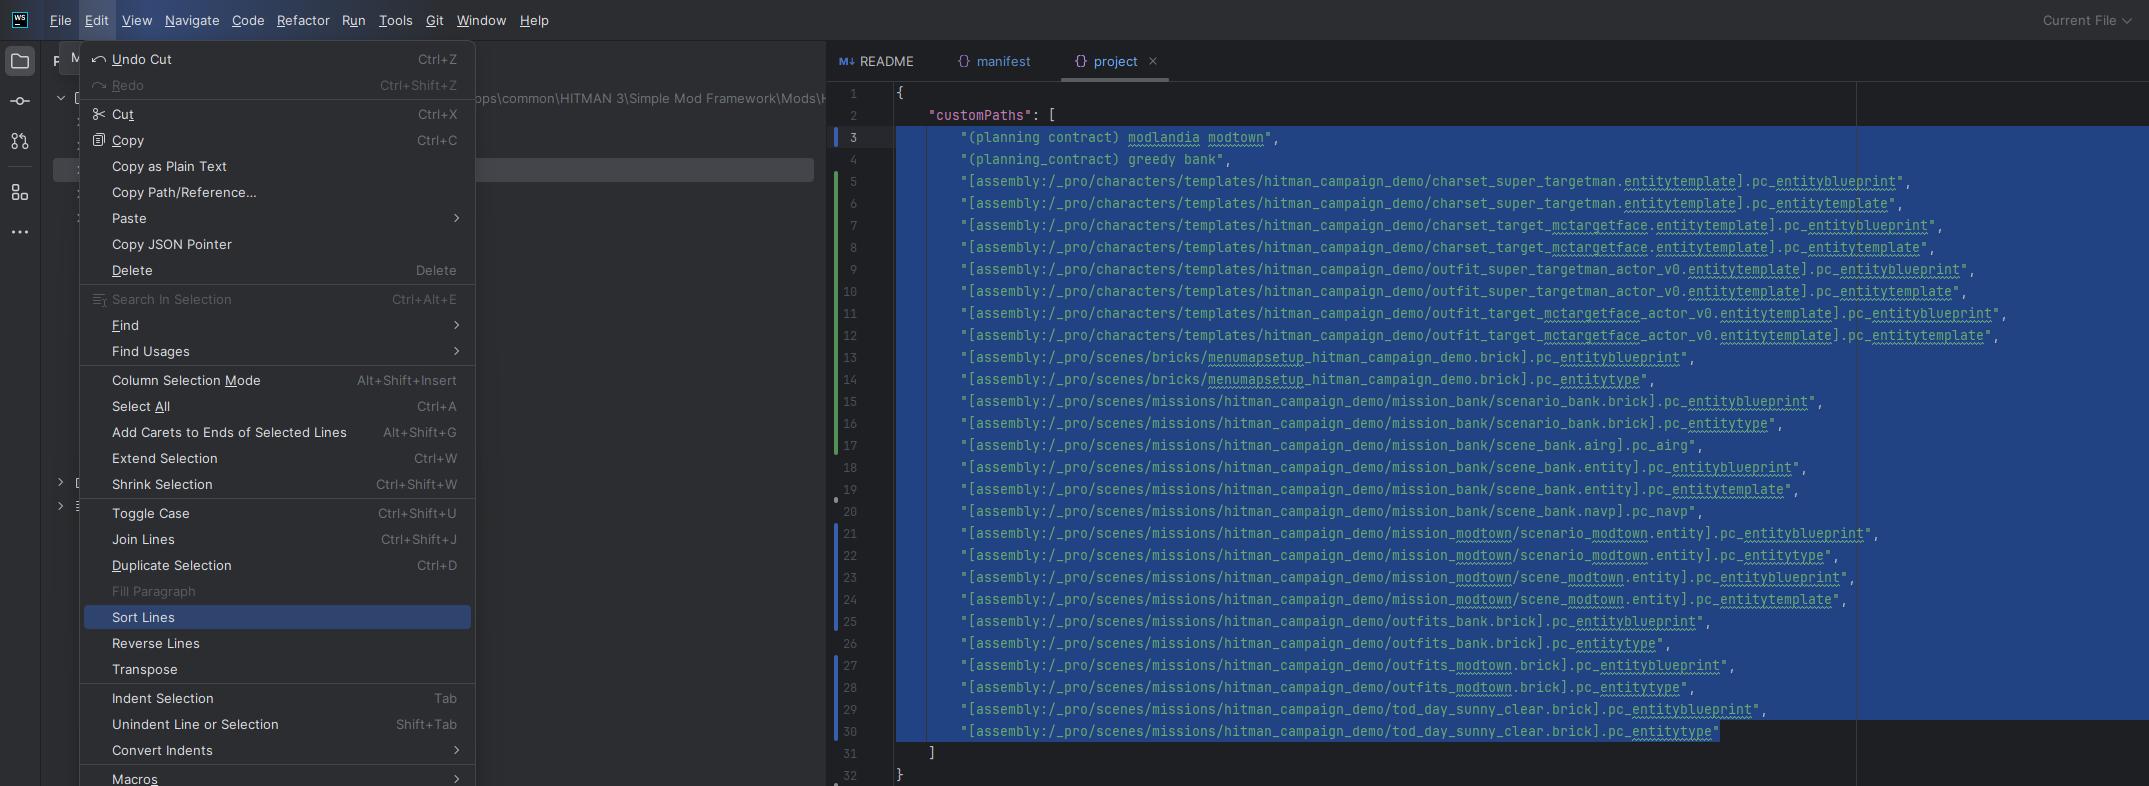Viewport: 2149px width, 786px height.
Task: Open the Git menu
Action: (434, 20)
